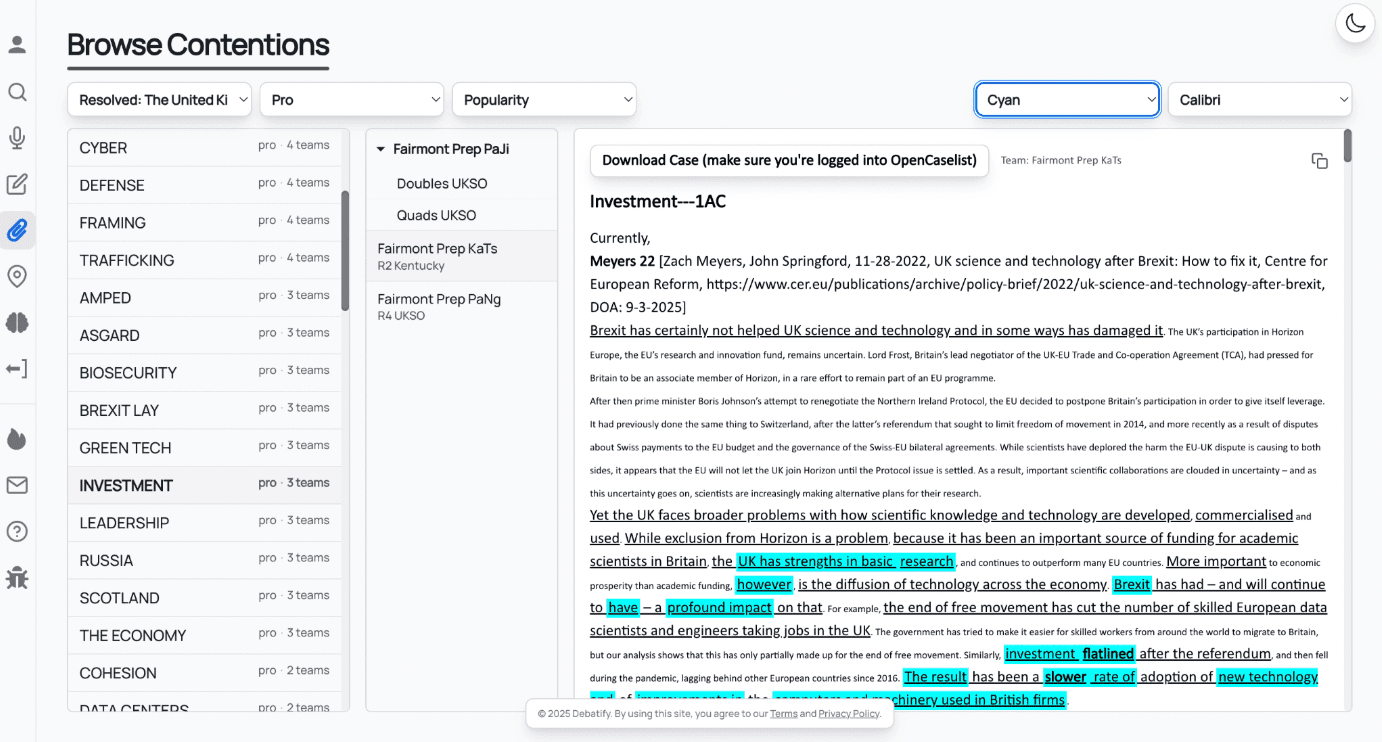Open the Popularity sort dropdown
1382x742 pixels.
544,100
